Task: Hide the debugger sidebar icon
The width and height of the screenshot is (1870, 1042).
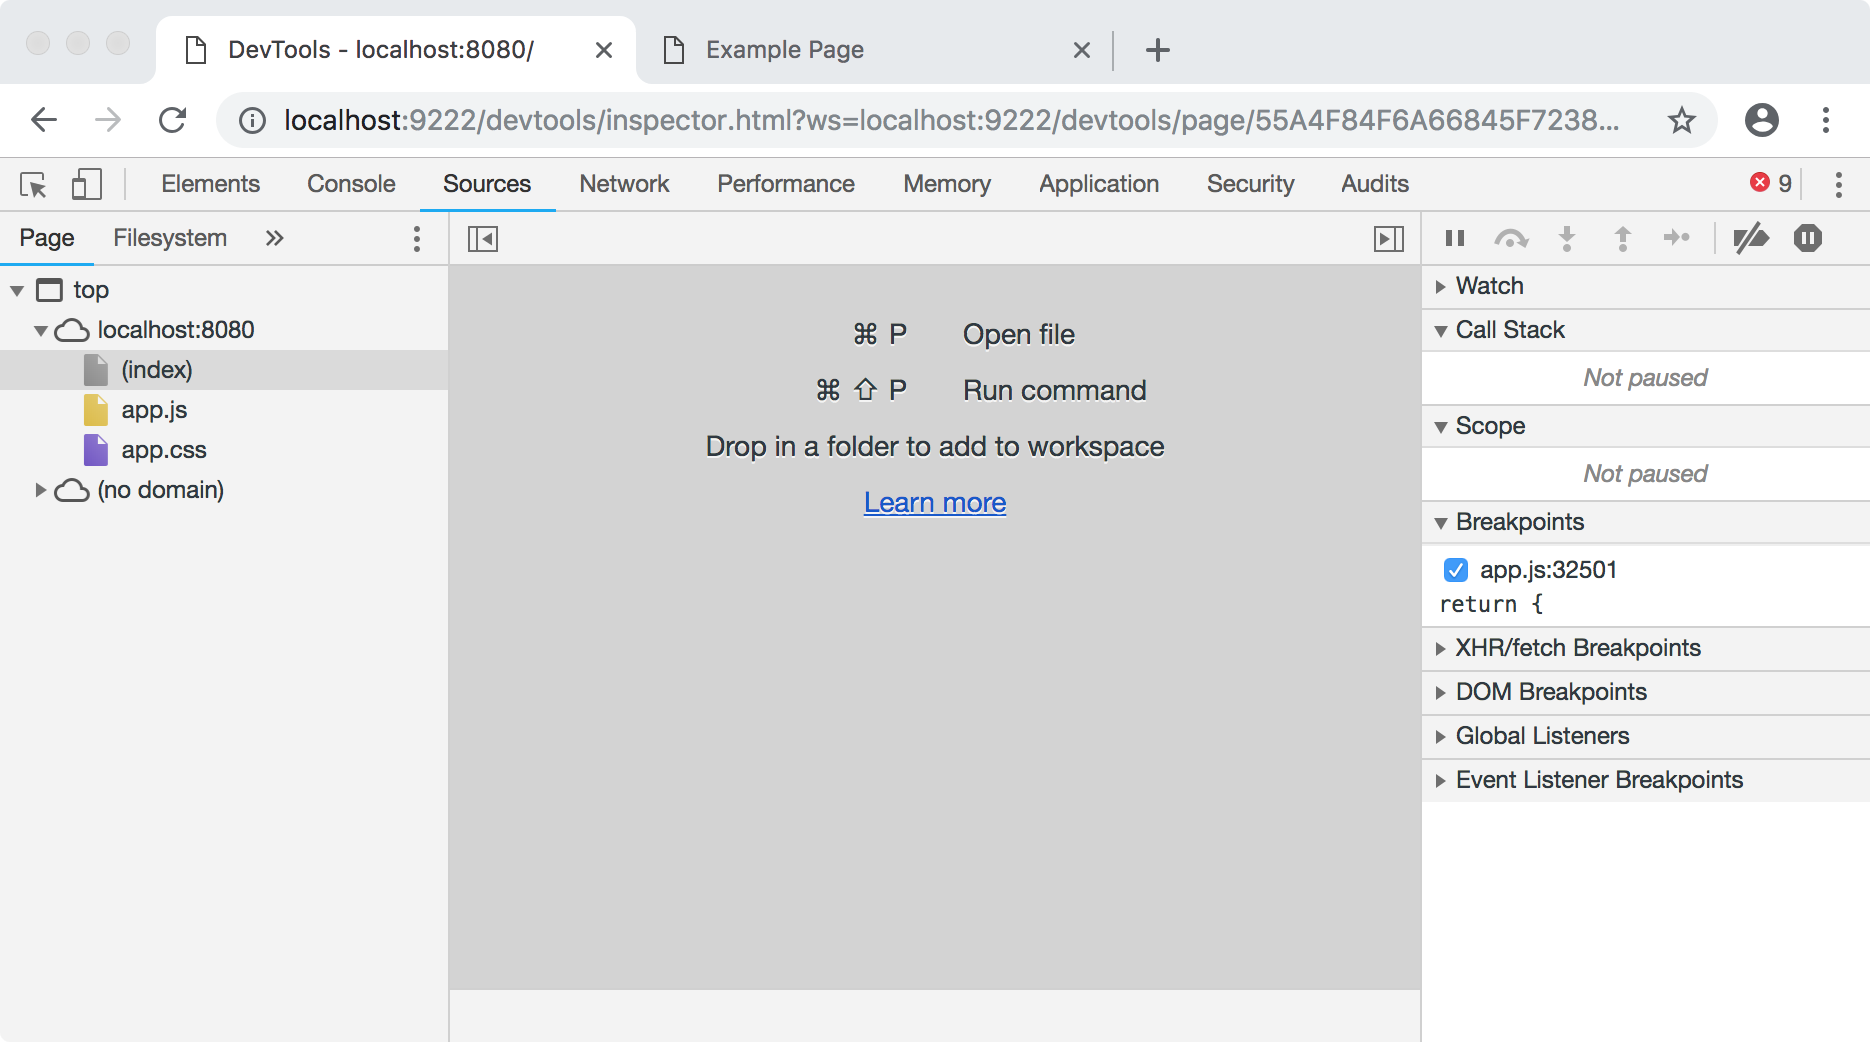Action: [x=1389, y=239]
